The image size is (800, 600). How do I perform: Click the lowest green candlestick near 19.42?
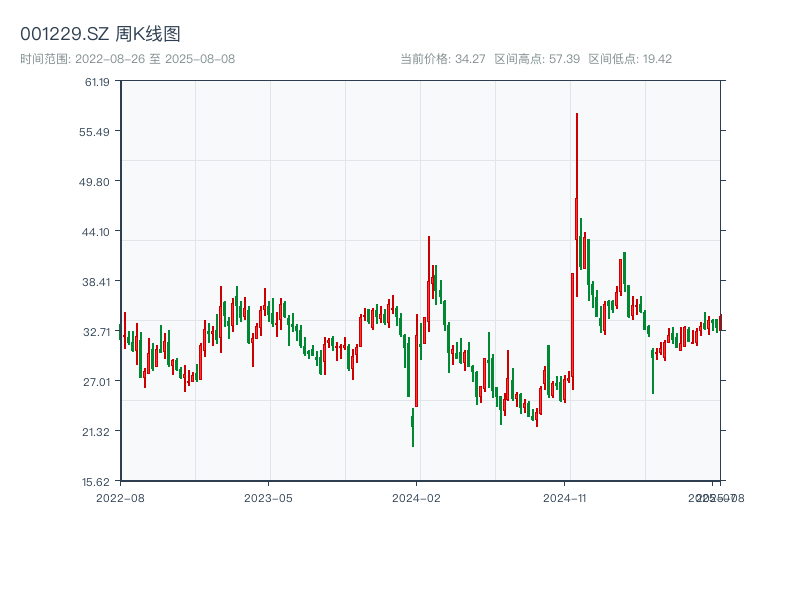[412, 428]
